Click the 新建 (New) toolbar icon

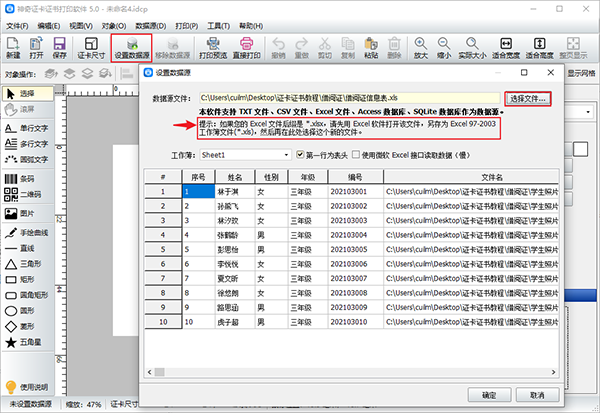coord(13,48)
